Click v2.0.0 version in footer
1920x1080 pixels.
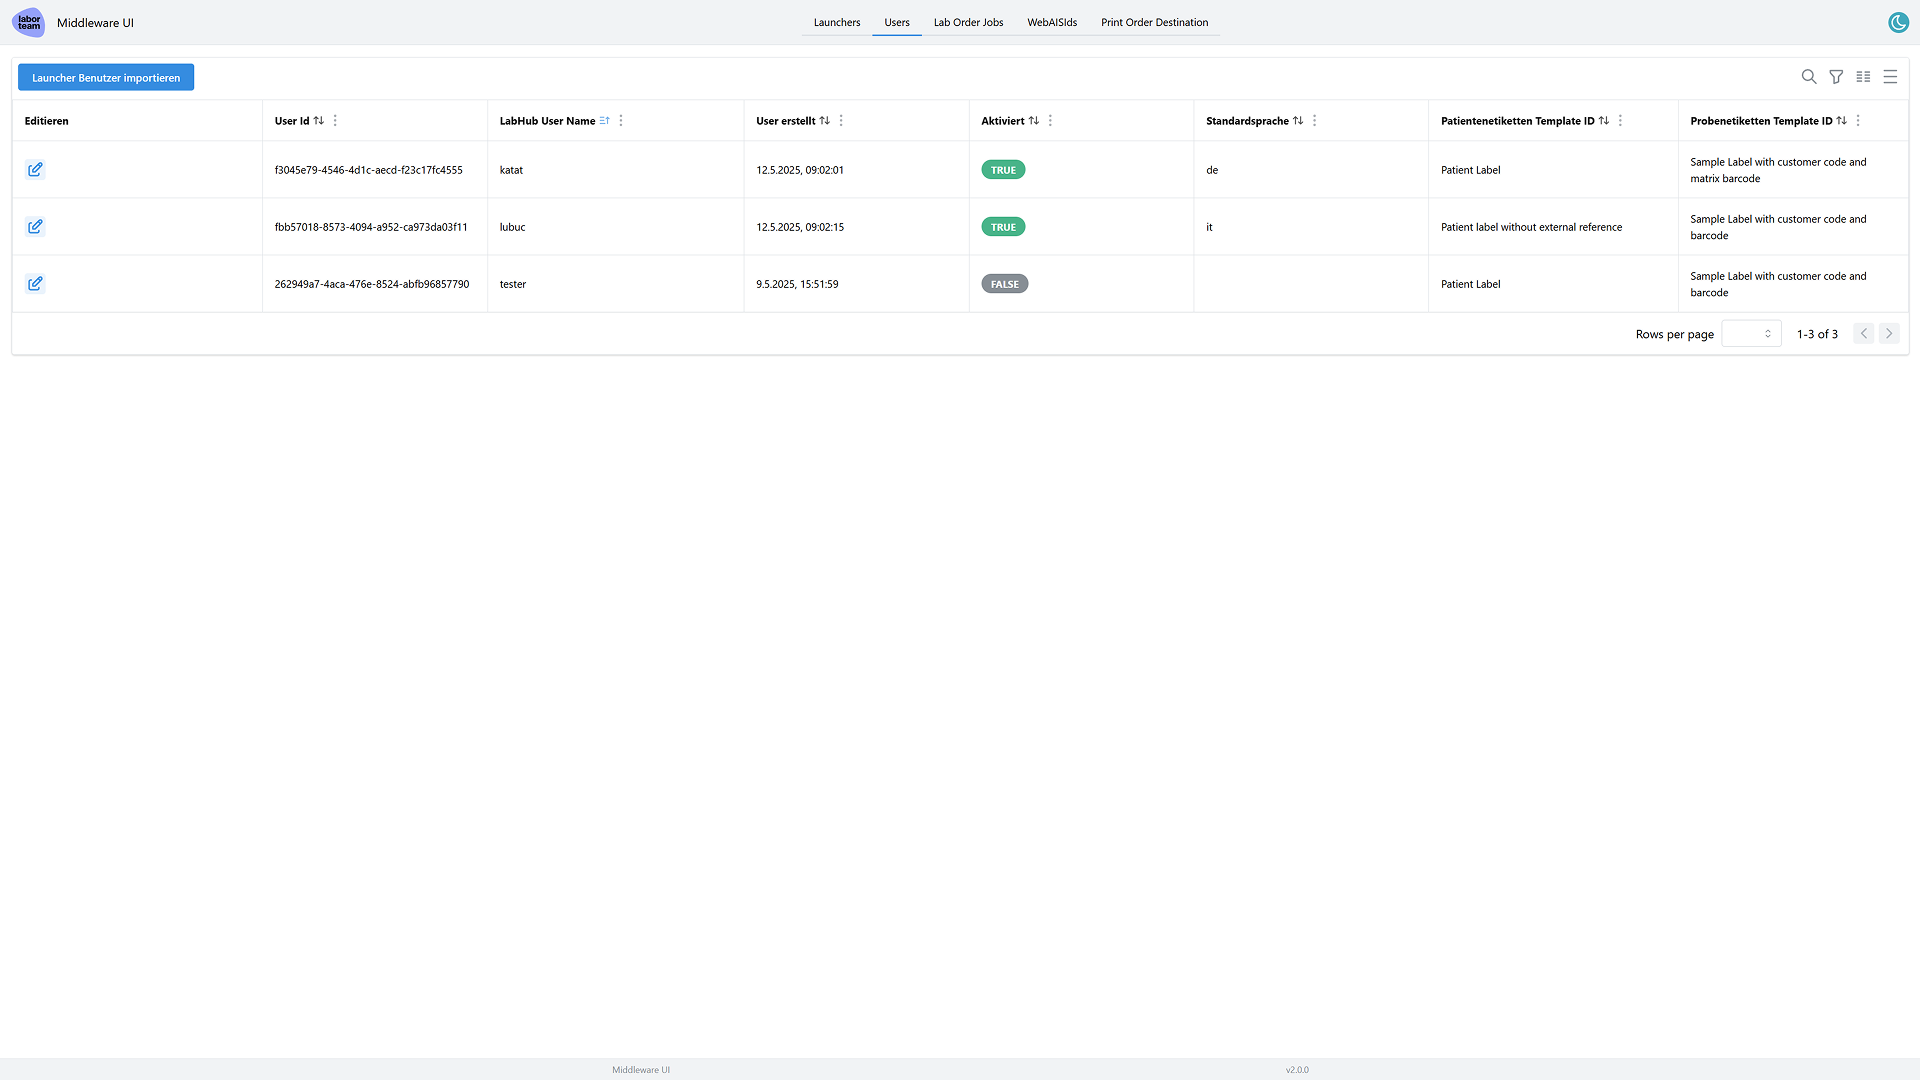coord(1297,1070)
